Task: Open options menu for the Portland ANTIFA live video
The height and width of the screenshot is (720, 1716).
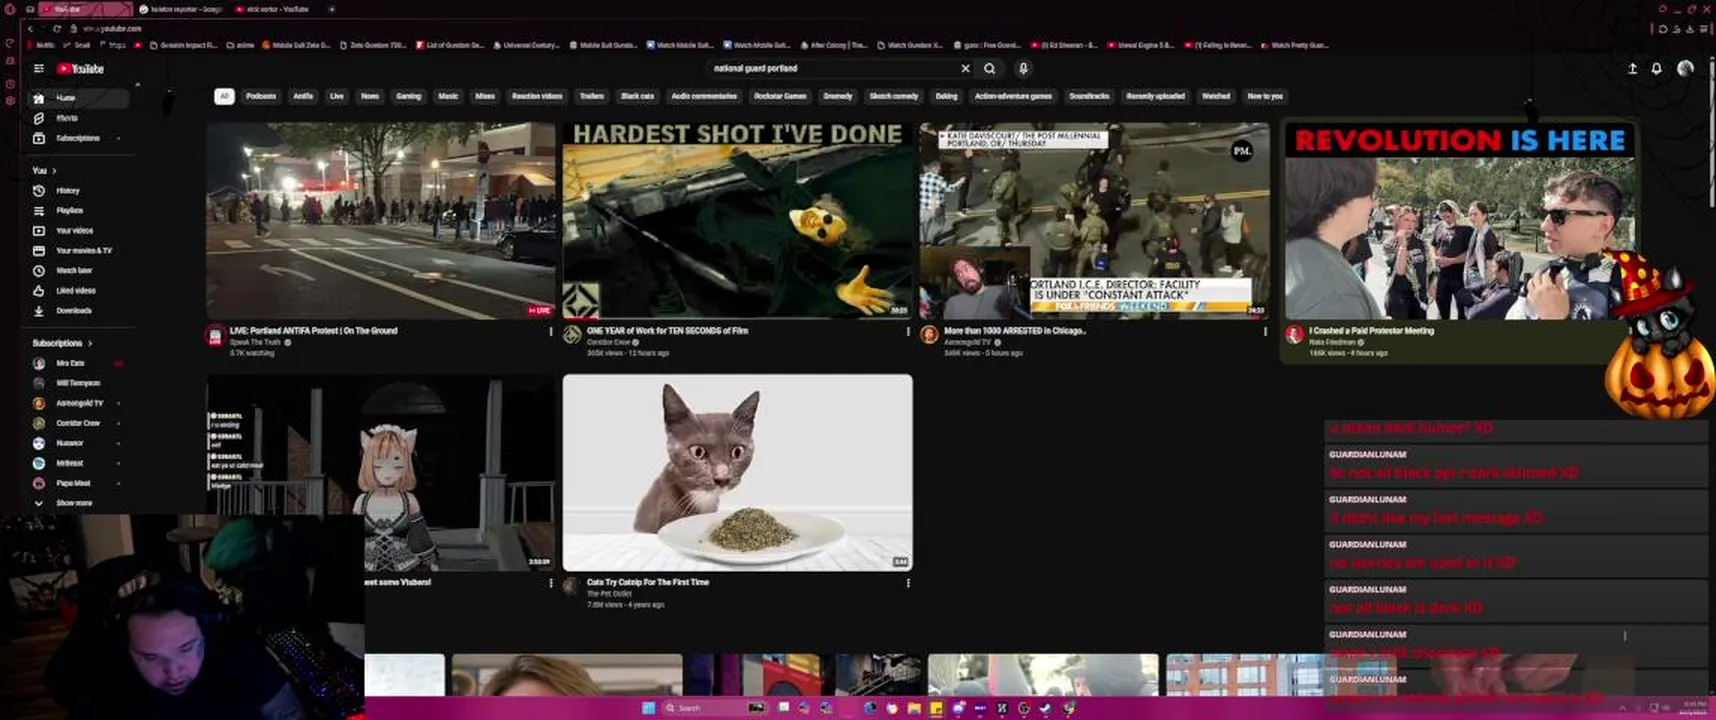Action: pos(550,331)
